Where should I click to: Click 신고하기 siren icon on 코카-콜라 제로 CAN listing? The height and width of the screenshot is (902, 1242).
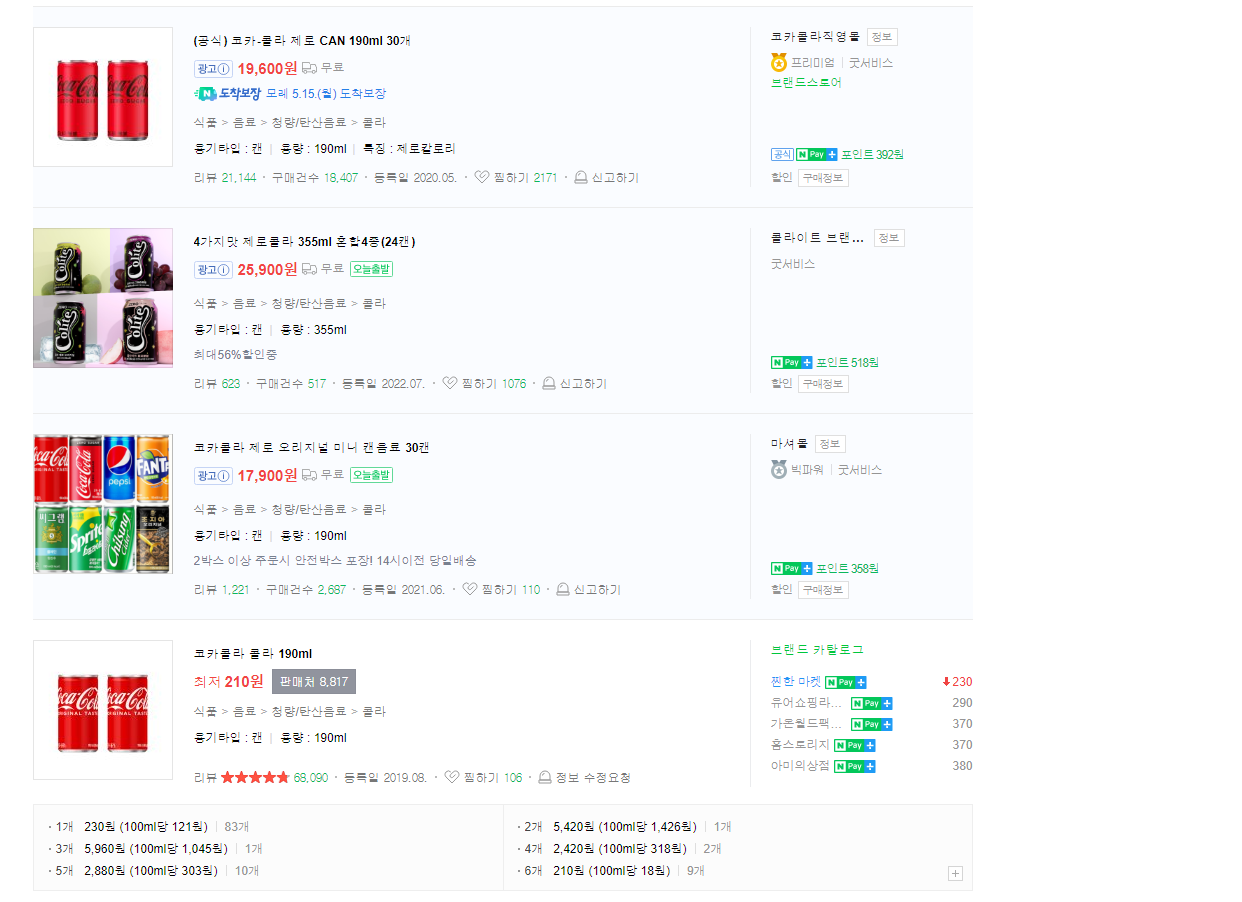(x=581, y=177)
